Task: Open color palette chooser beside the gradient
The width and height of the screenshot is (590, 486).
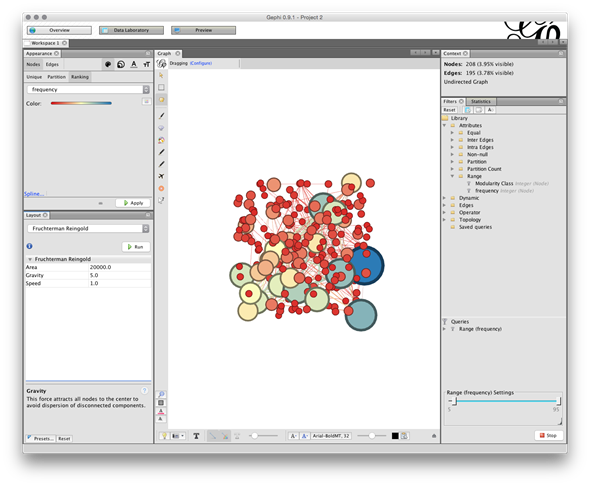Action: [146, 102]
